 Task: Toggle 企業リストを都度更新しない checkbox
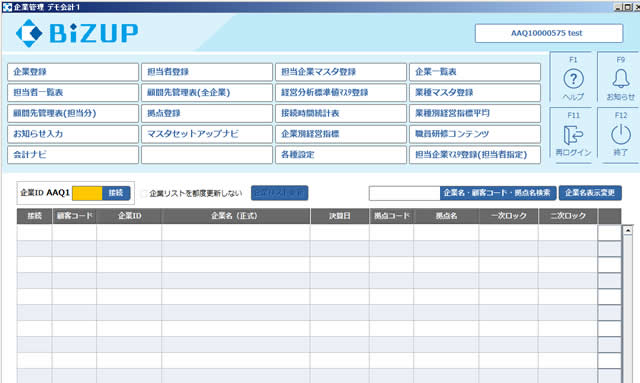point(143,194)
